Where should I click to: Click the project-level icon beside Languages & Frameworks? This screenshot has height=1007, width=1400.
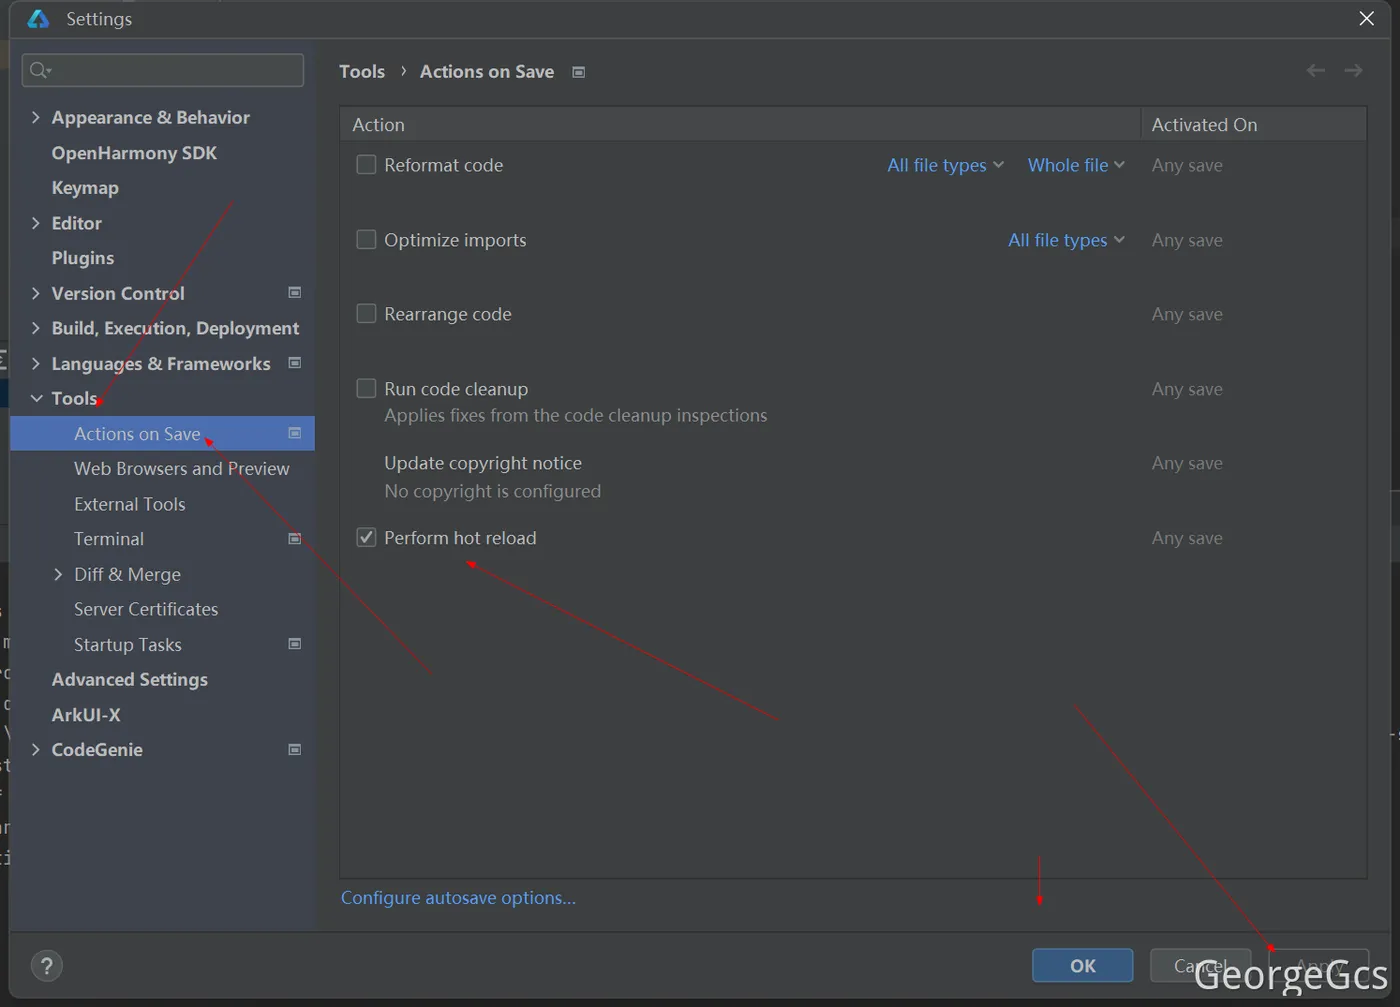[295, 363]
